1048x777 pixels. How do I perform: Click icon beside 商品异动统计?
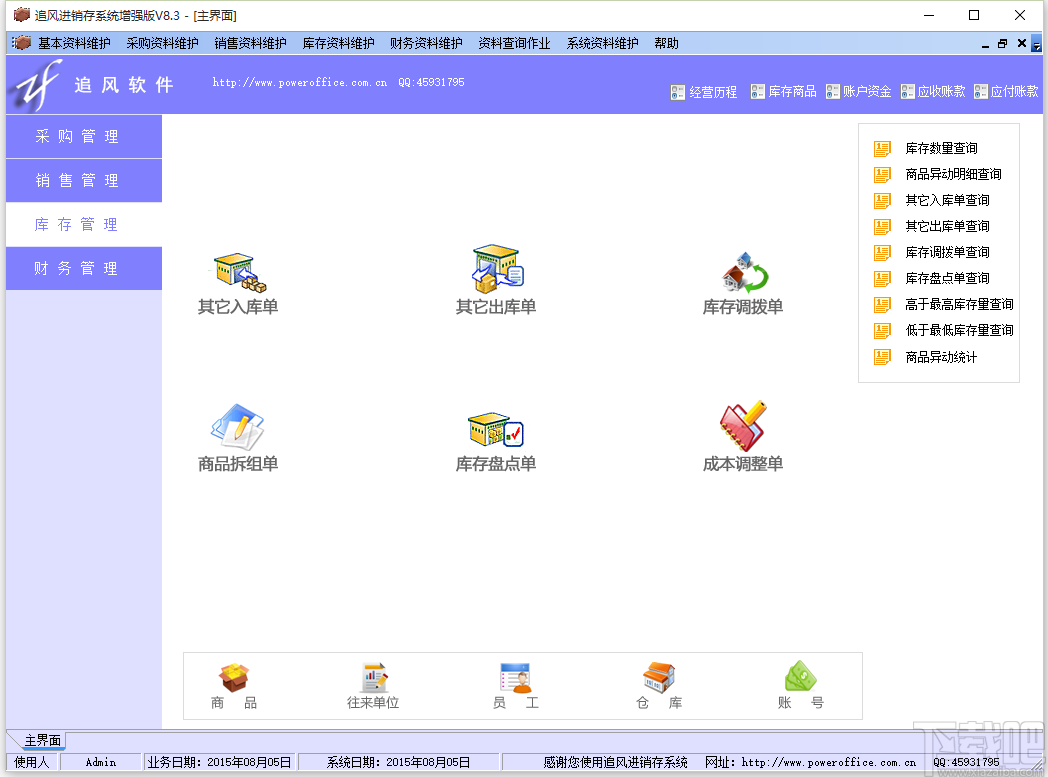(x=882, y=357)
